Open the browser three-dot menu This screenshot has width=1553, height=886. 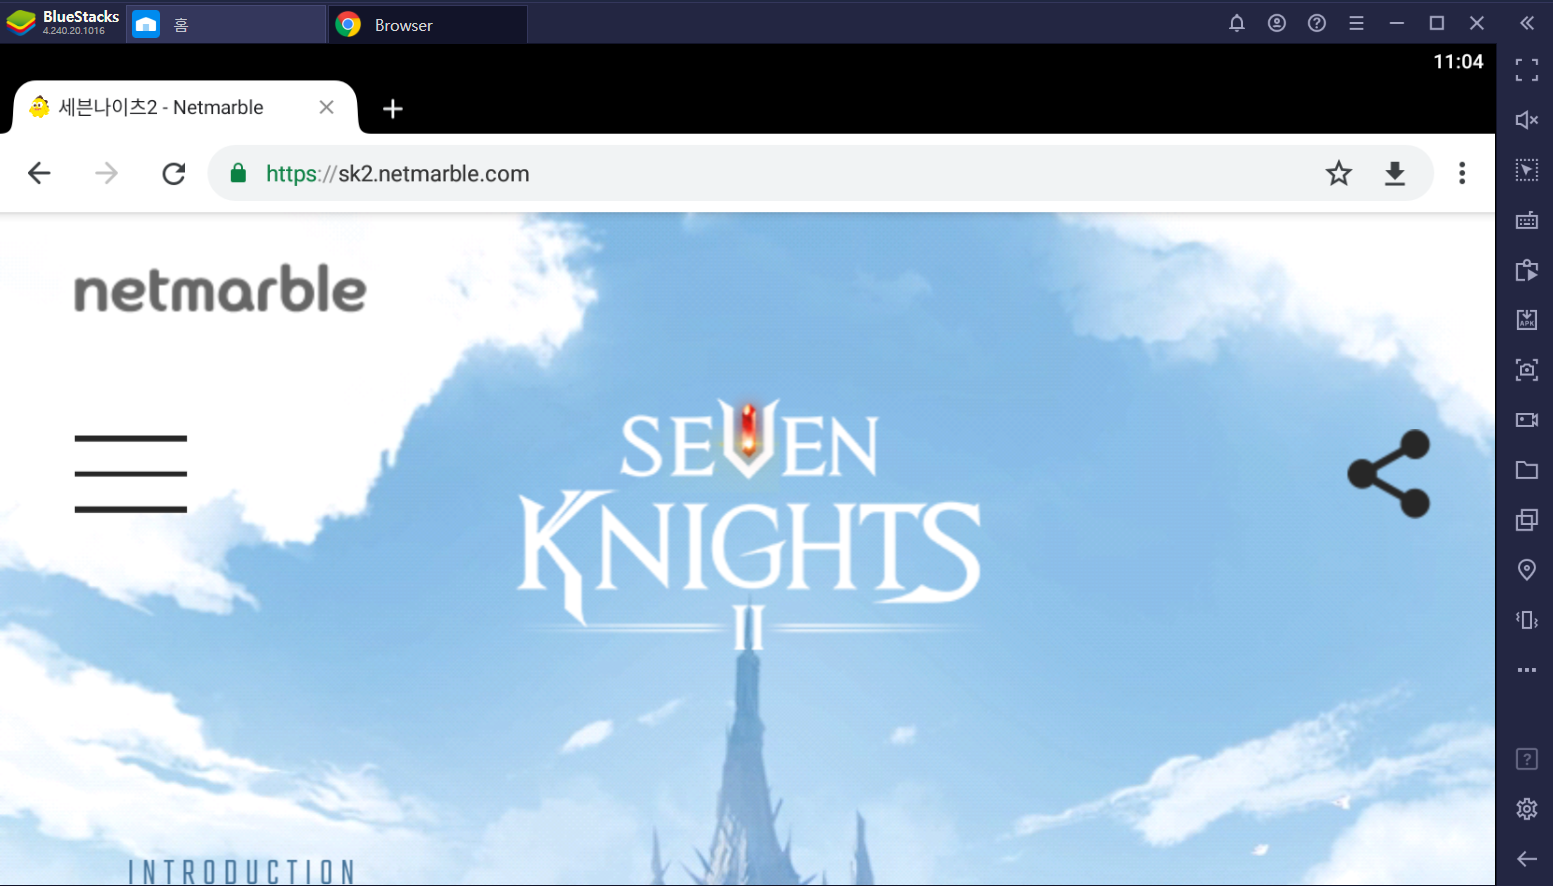(x=1462, y=173)
